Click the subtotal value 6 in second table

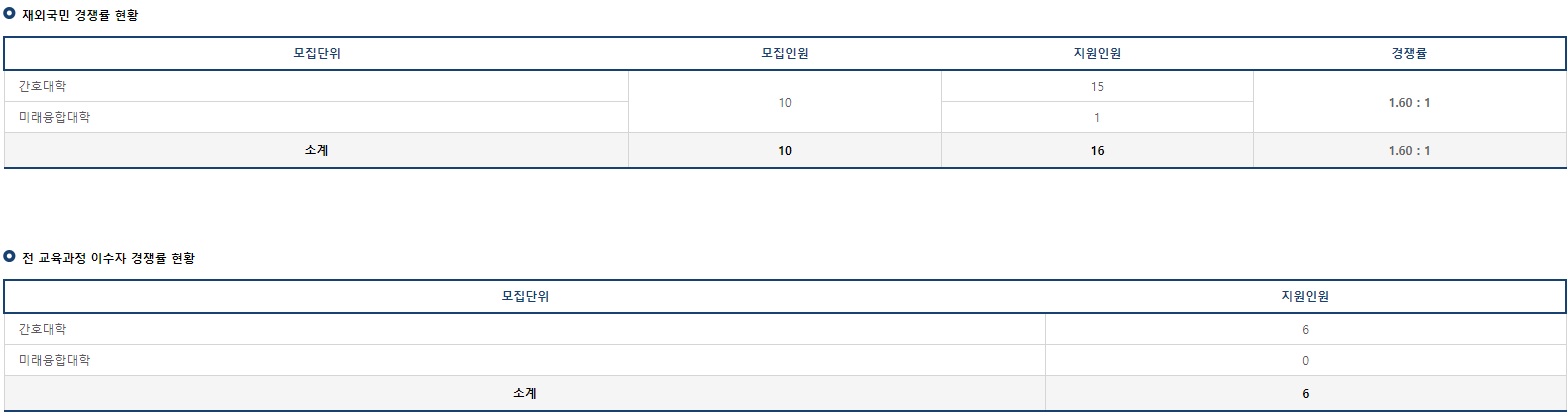tap(1305, 393)
